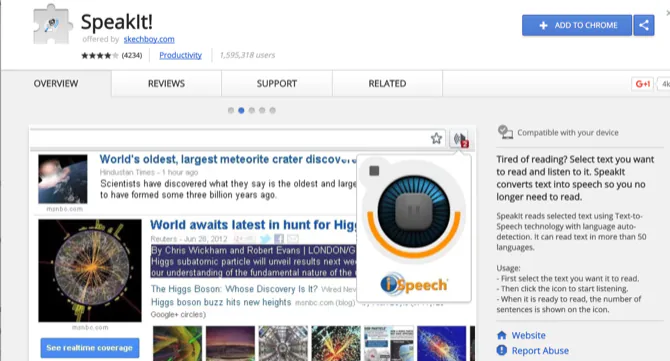The width and height of the screenshot is (670, 361).
Task: Click the Report Abuse link
Action: (x=540, y=351)
